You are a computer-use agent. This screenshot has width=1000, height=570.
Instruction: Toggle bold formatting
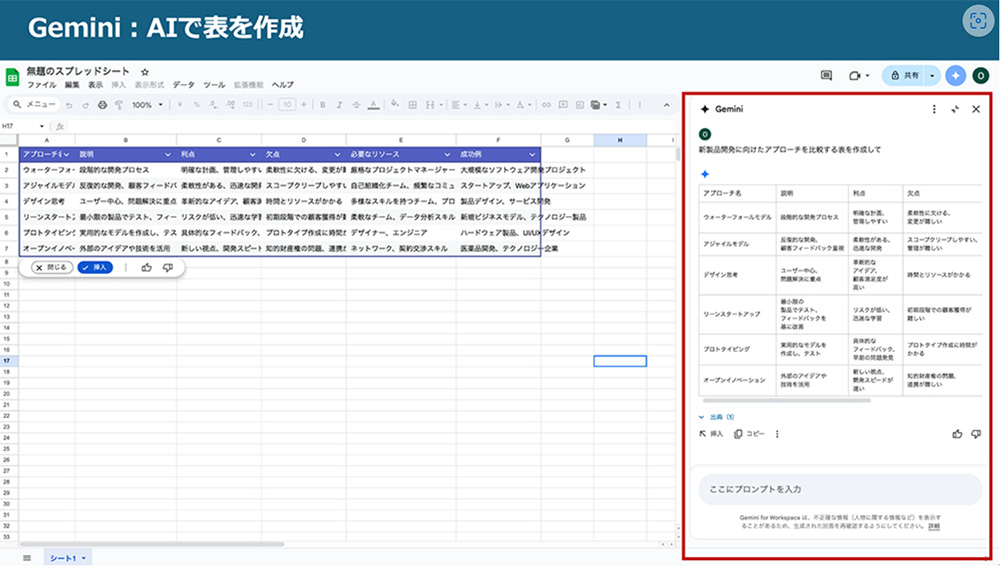click(x=323, y=105)
